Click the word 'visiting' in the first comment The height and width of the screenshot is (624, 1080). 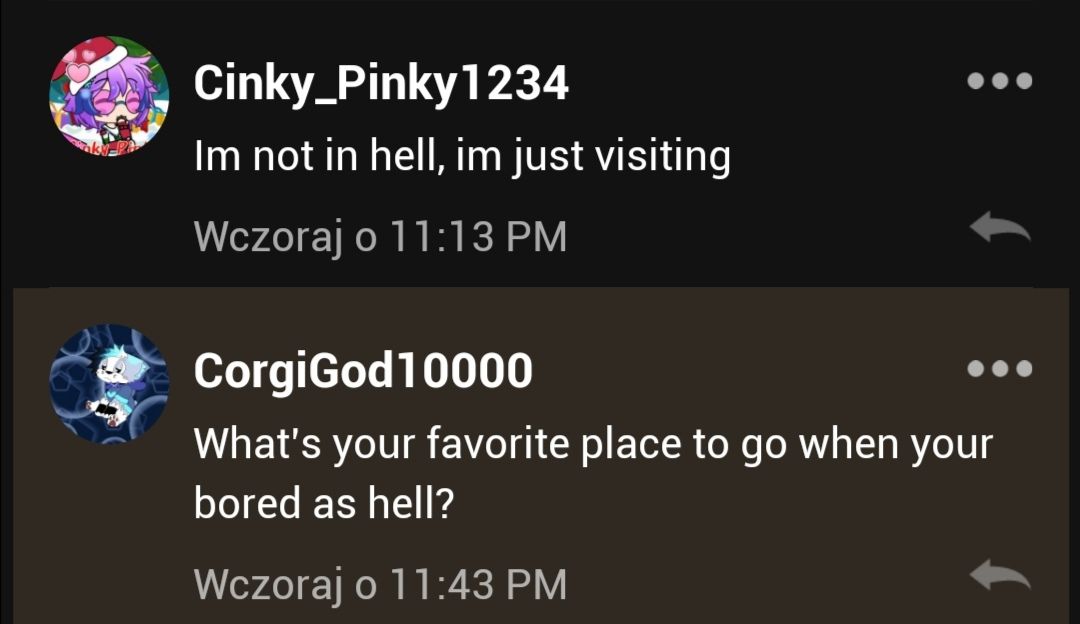[663, 156]
